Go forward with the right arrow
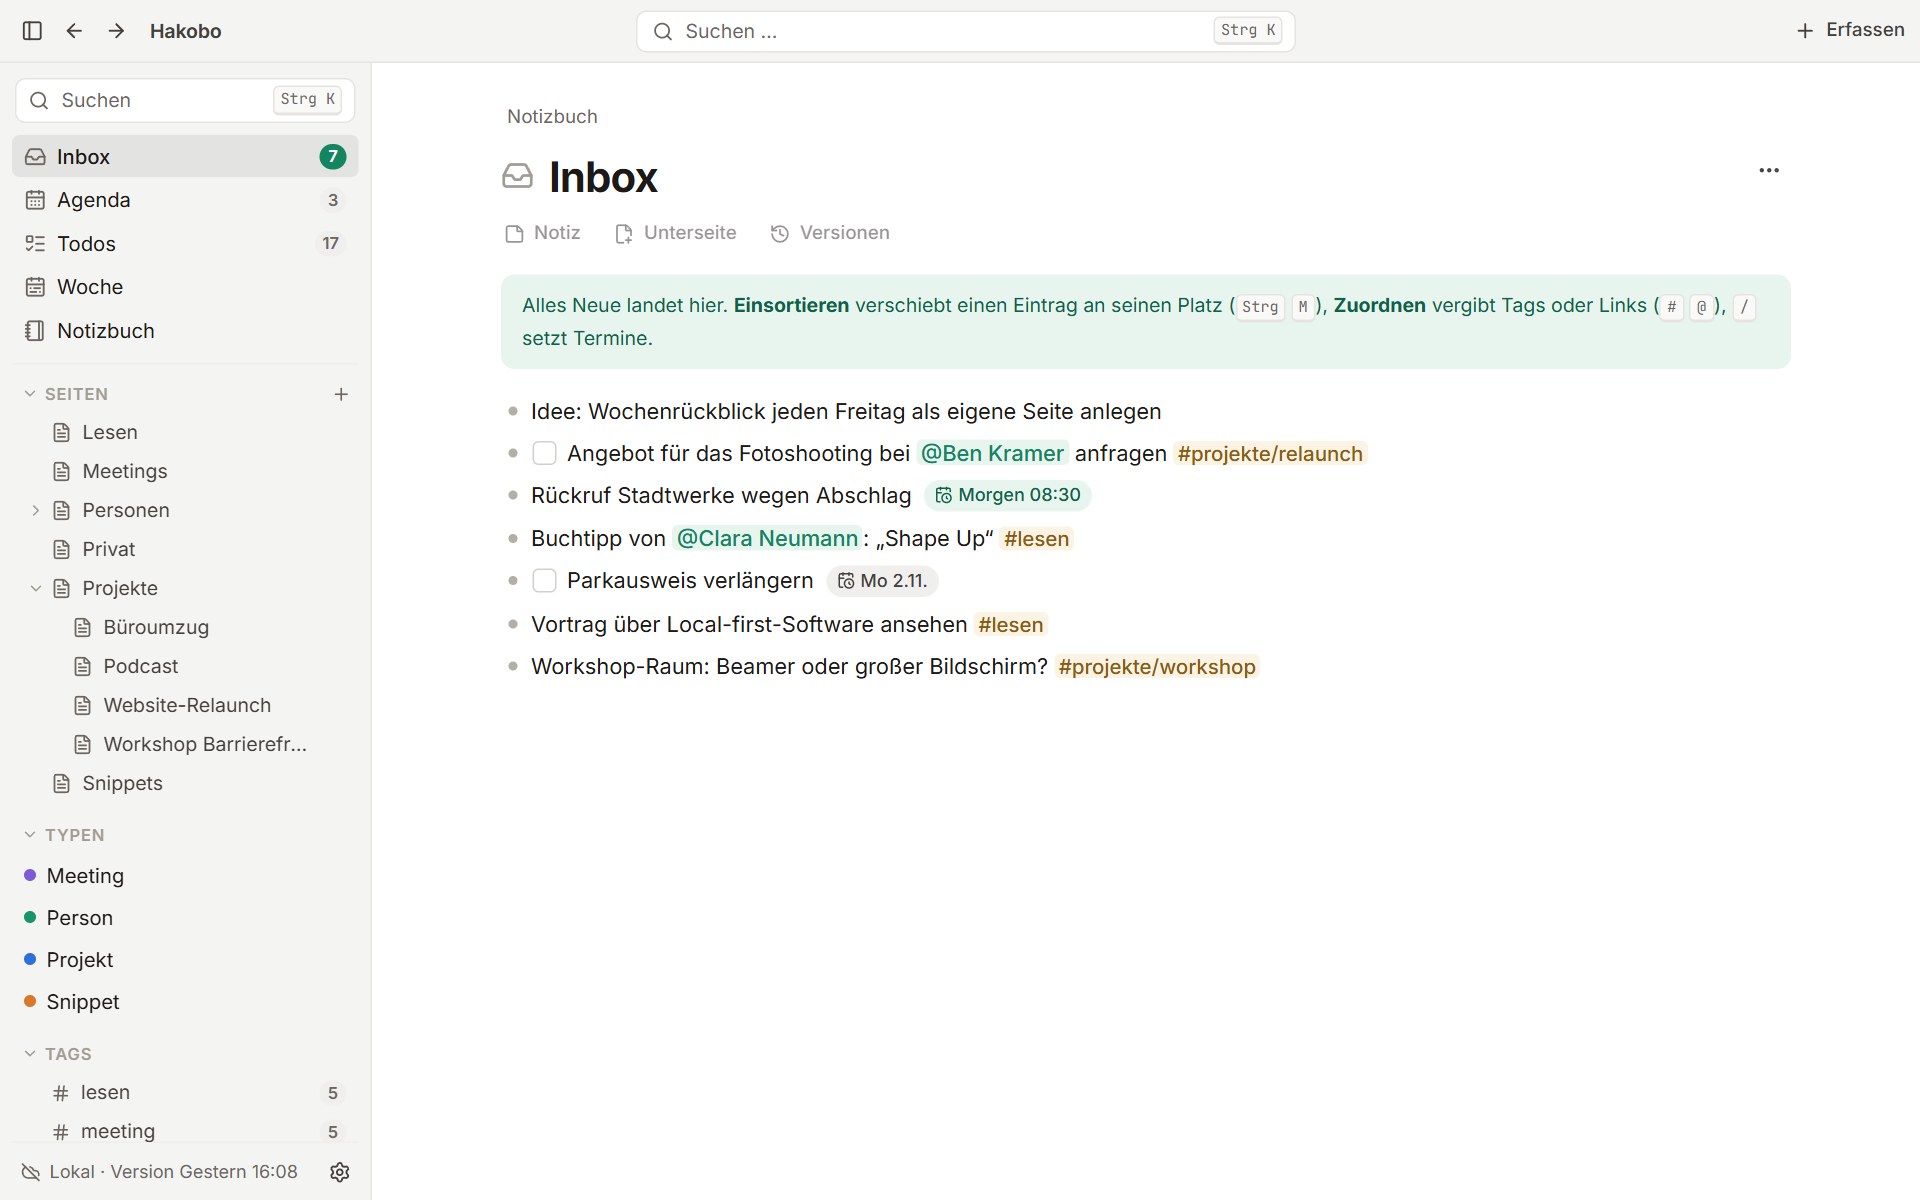 (116, 31)
